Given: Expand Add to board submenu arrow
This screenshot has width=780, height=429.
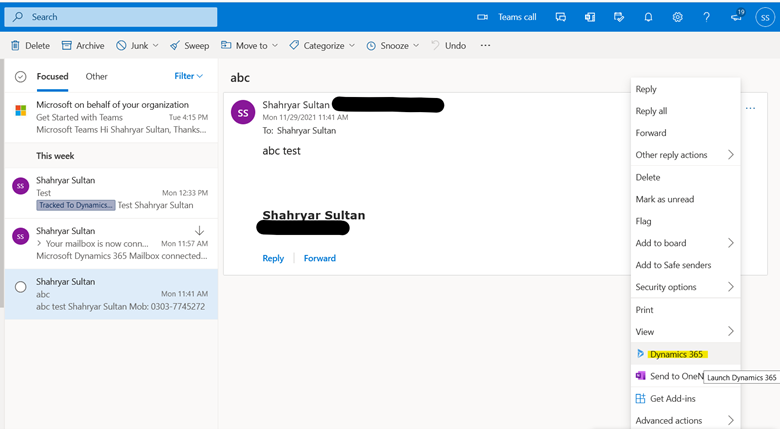Looking at the screenshot, I should (731, 243).
